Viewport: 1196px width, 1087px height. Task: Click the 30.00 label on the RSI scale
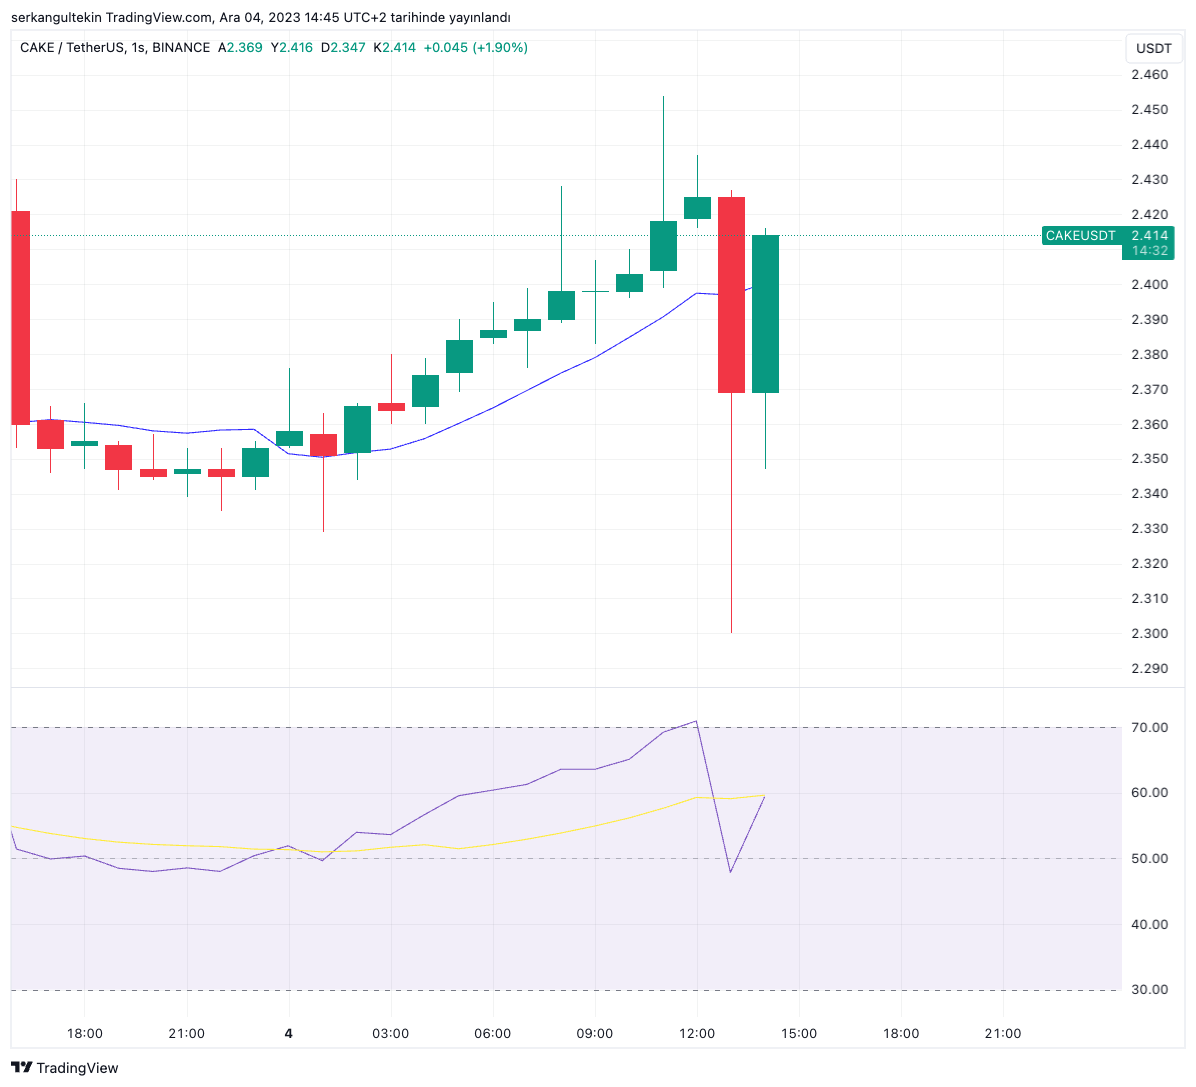pos(1149,989)
